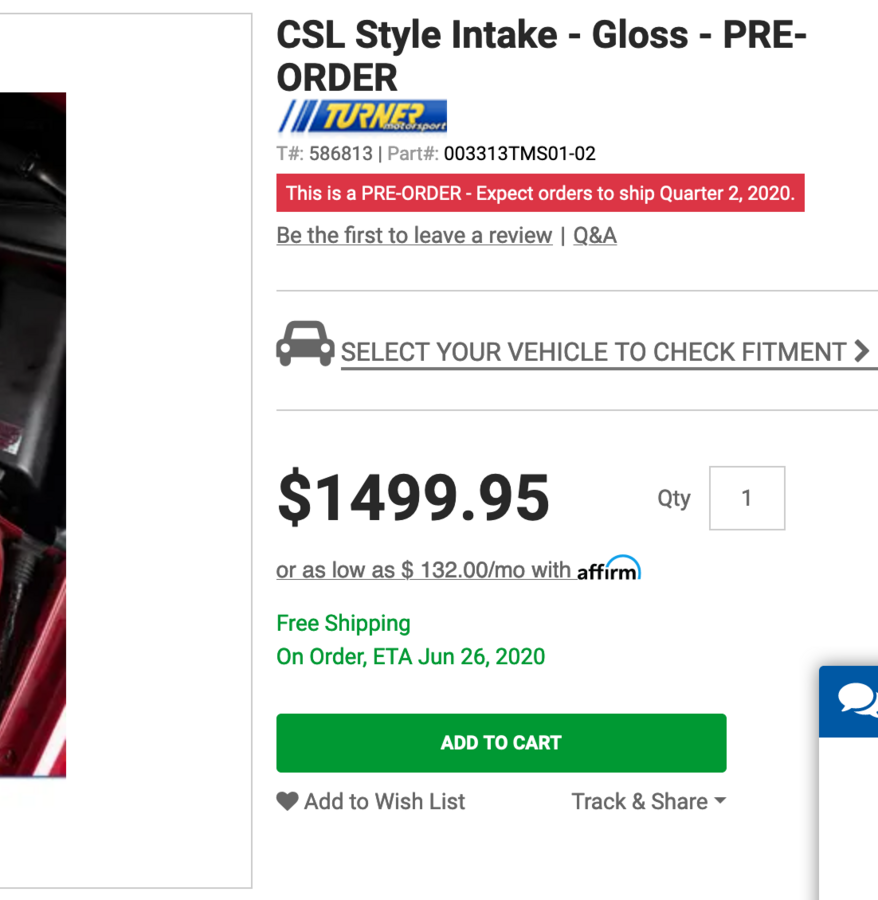878x900 pixels.
Task: Open the 'Be the first to leave a review' link
Action: click(414, 235)
